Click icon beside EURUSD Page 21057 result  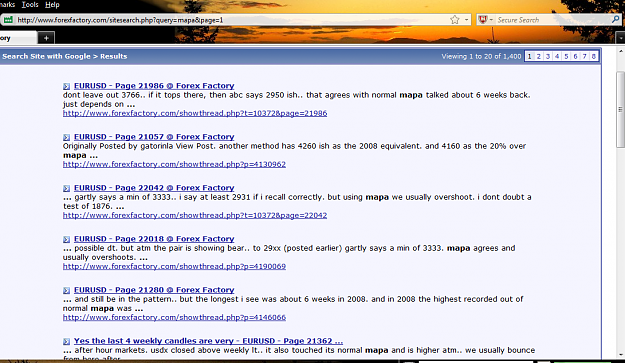(x=66, y=137)
